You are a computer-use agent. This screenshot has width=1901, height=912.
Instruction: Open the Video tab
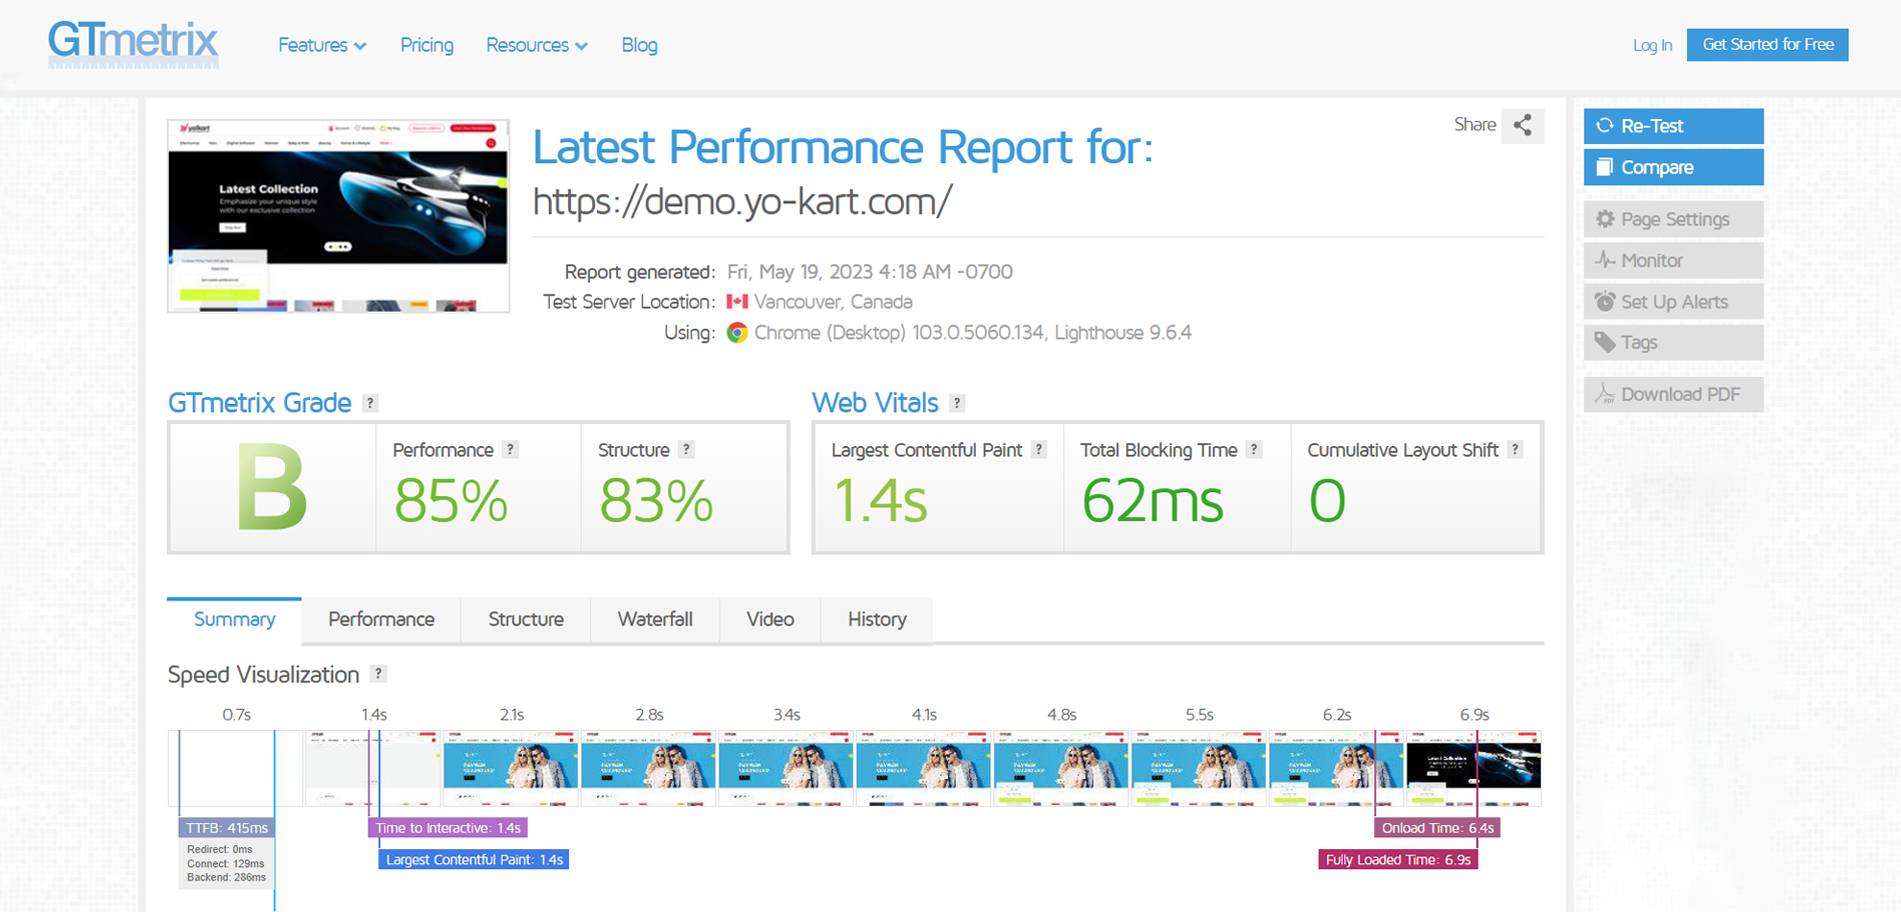(770, 620)
